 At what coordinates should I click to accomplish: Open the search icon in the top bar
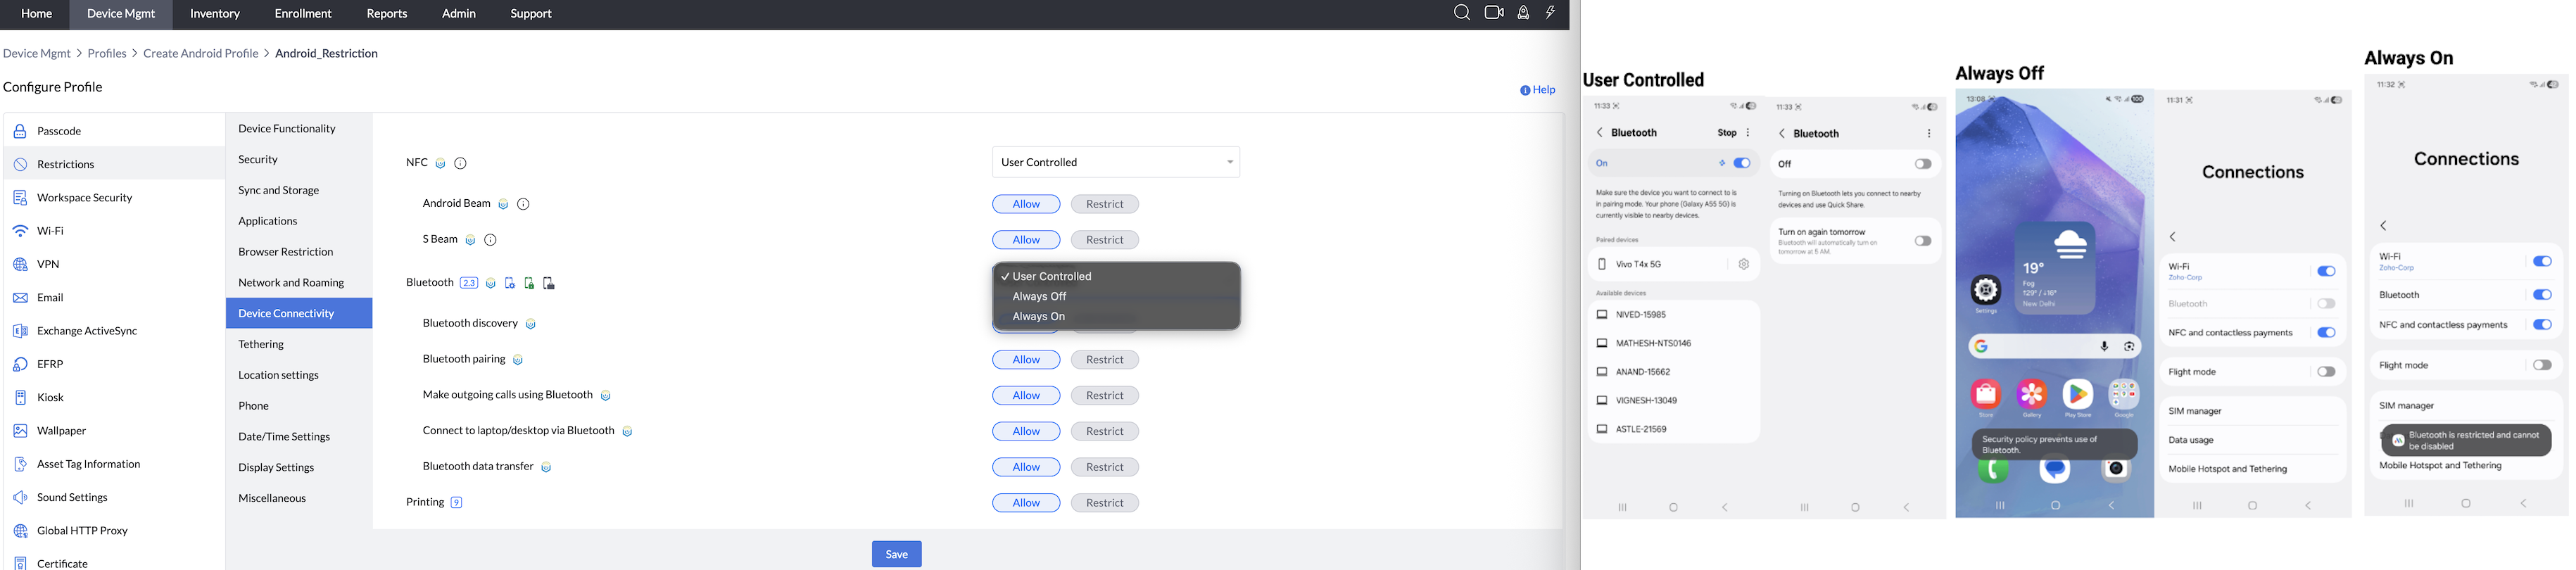1461,13
